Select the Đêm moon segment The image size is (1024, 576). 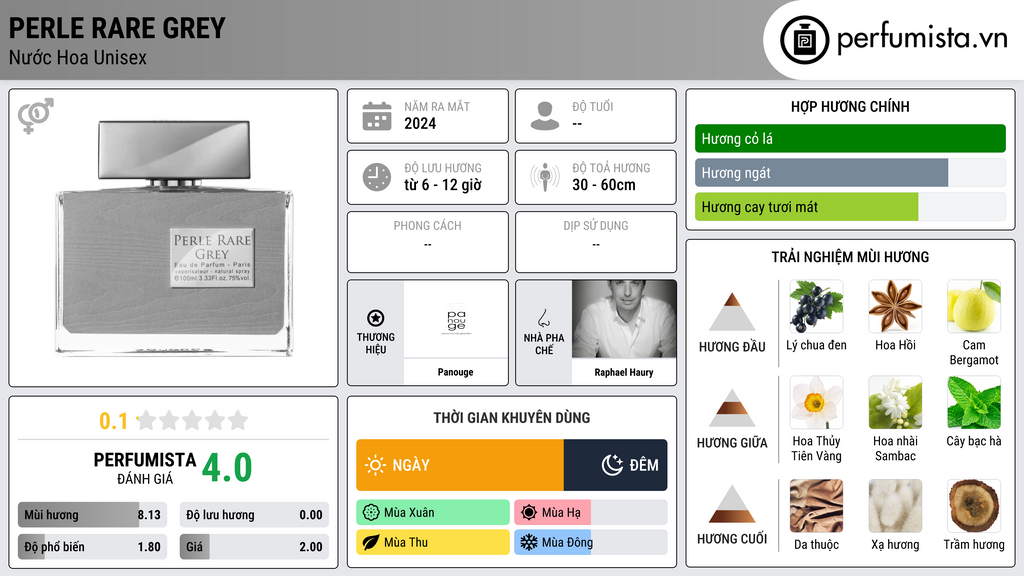[615, 465]
